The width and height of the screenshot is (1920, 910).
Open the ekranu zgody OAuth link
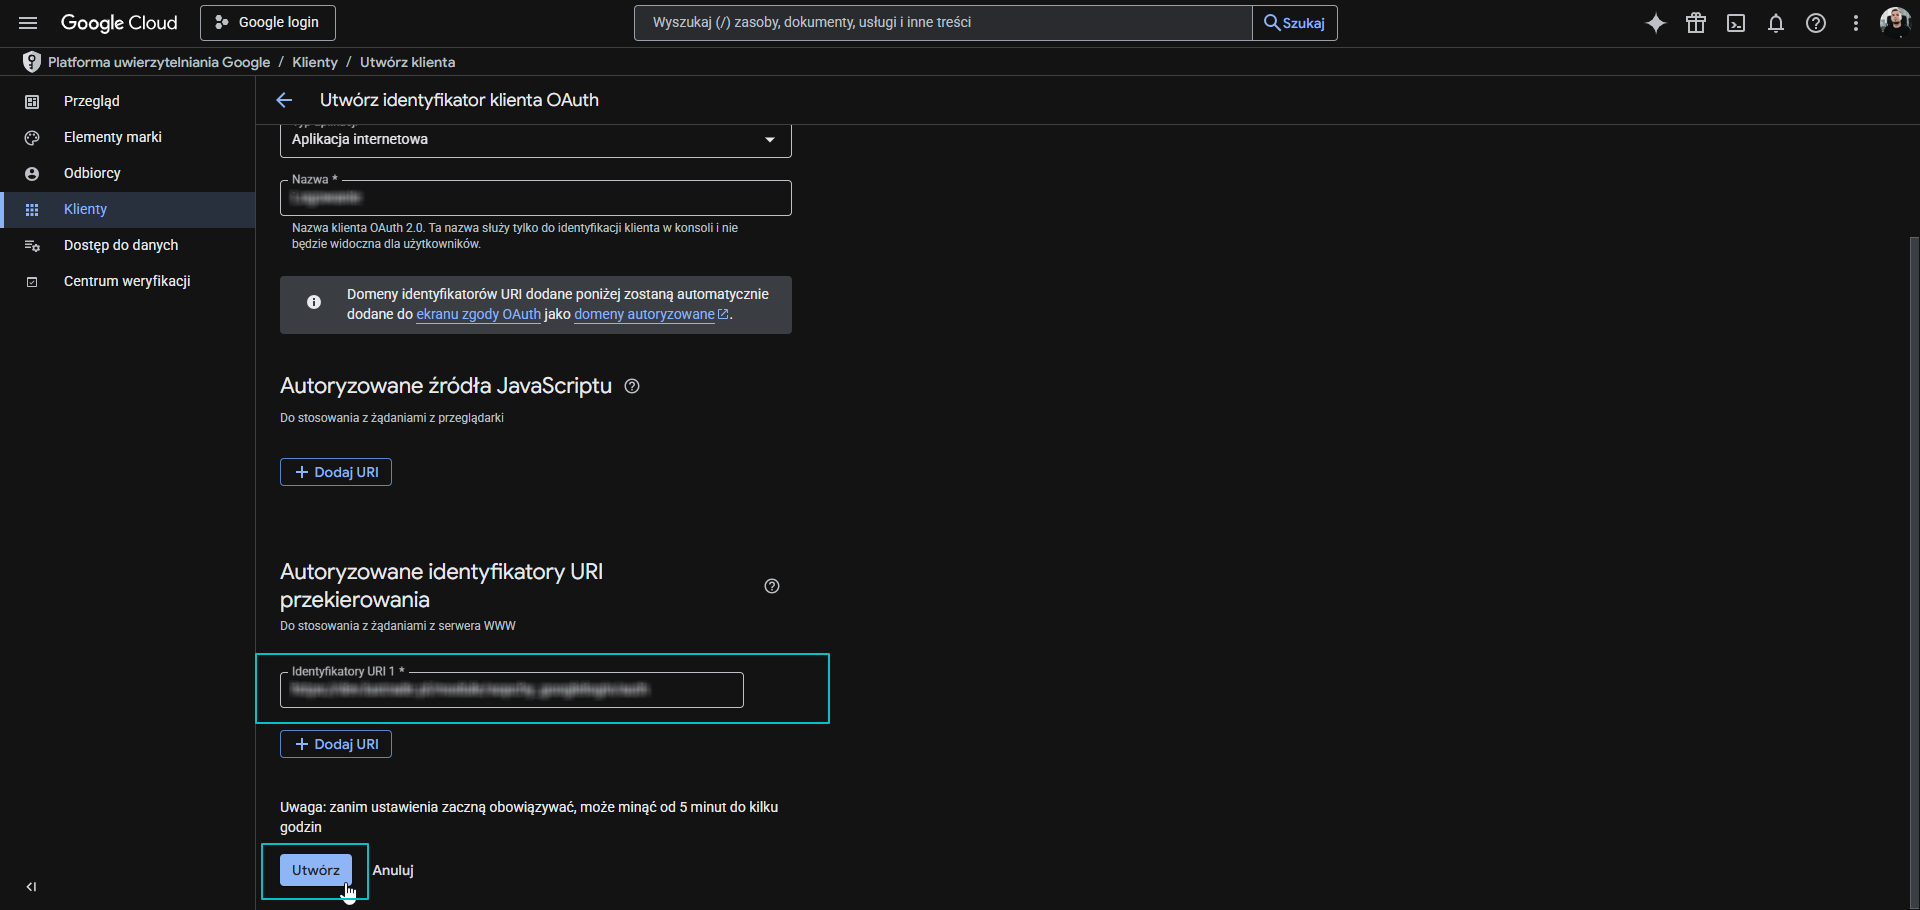click(478, 314)
